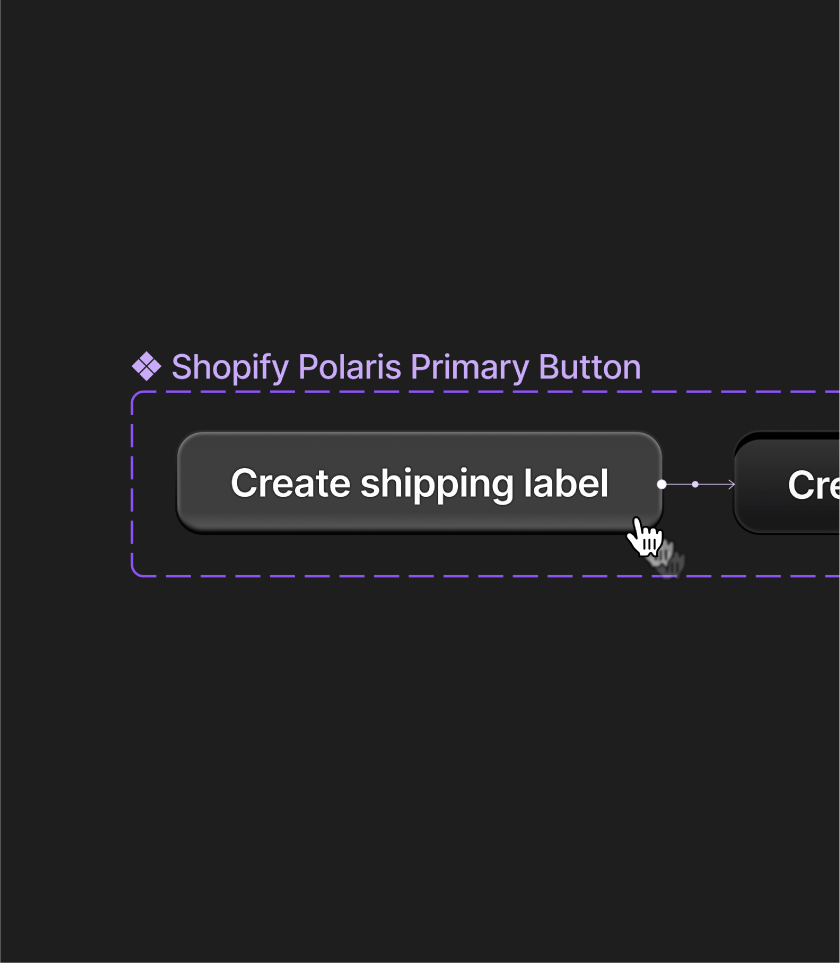The height and width of the screenshot is (963, 840).
Task: Click the word "Primary" in the title
Action: point(470,367)
